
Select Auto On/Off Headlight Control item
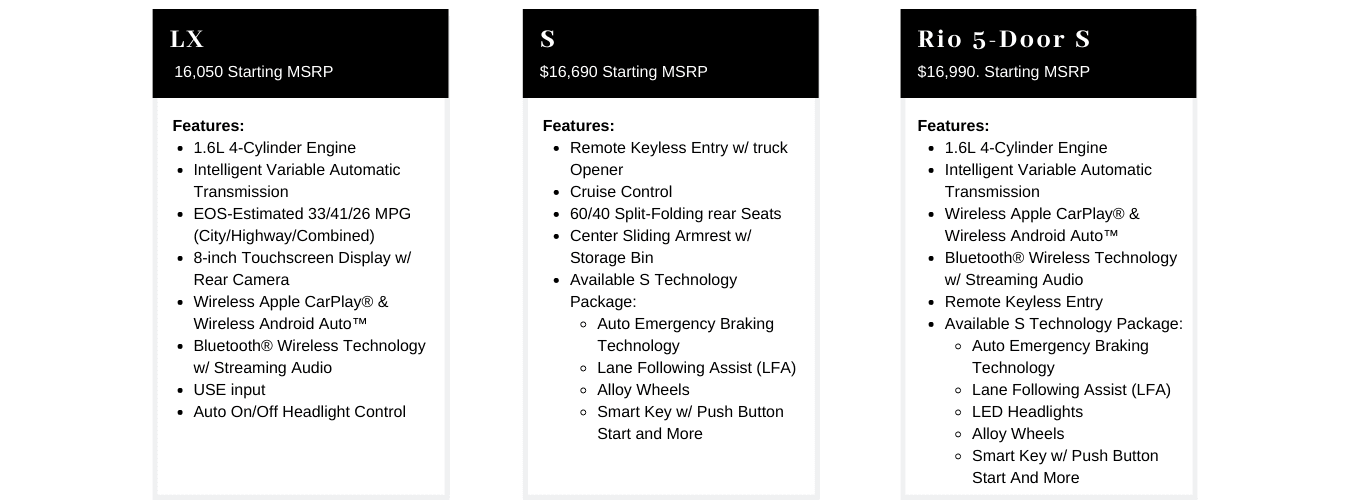click(x=299, y=412)
